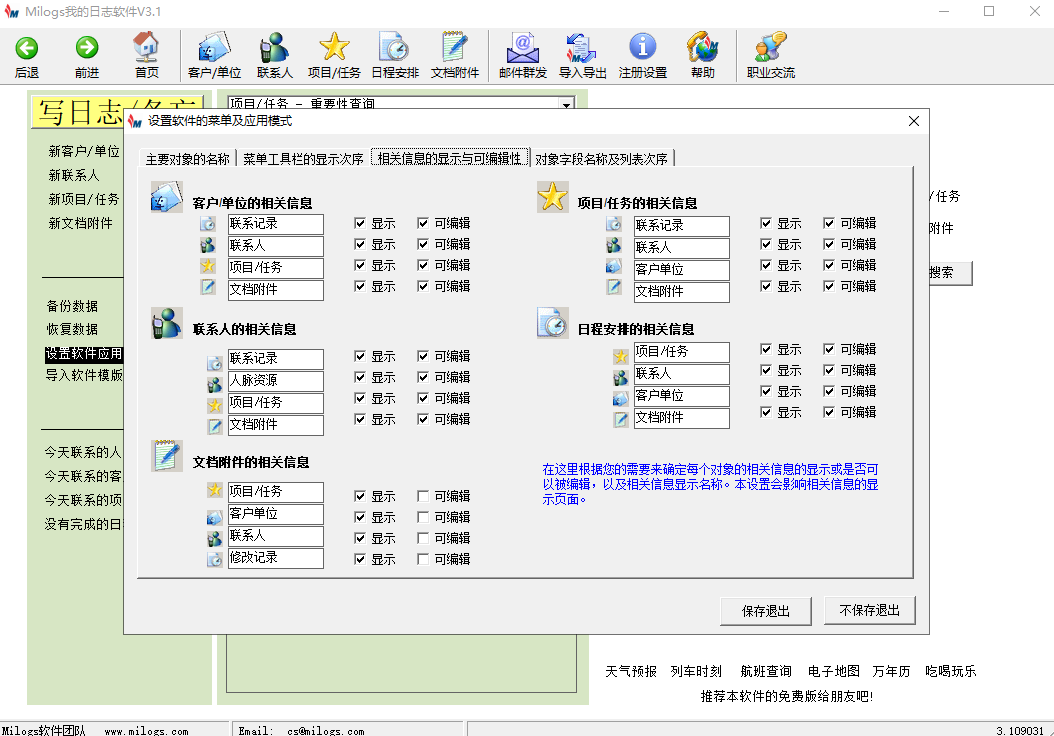Click the 保存退出 button
Screen dimensions: 1054x736
click(765, 610)
